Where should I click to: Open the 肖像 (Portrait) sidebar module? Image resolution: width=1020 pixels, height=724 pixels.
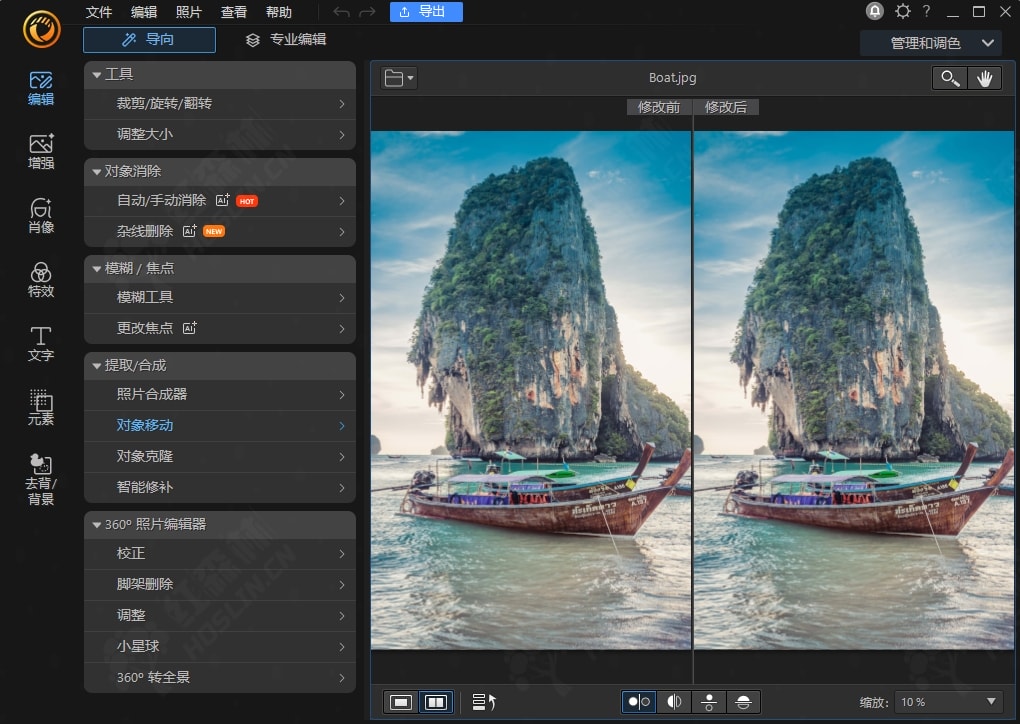[x=41, y=215]
